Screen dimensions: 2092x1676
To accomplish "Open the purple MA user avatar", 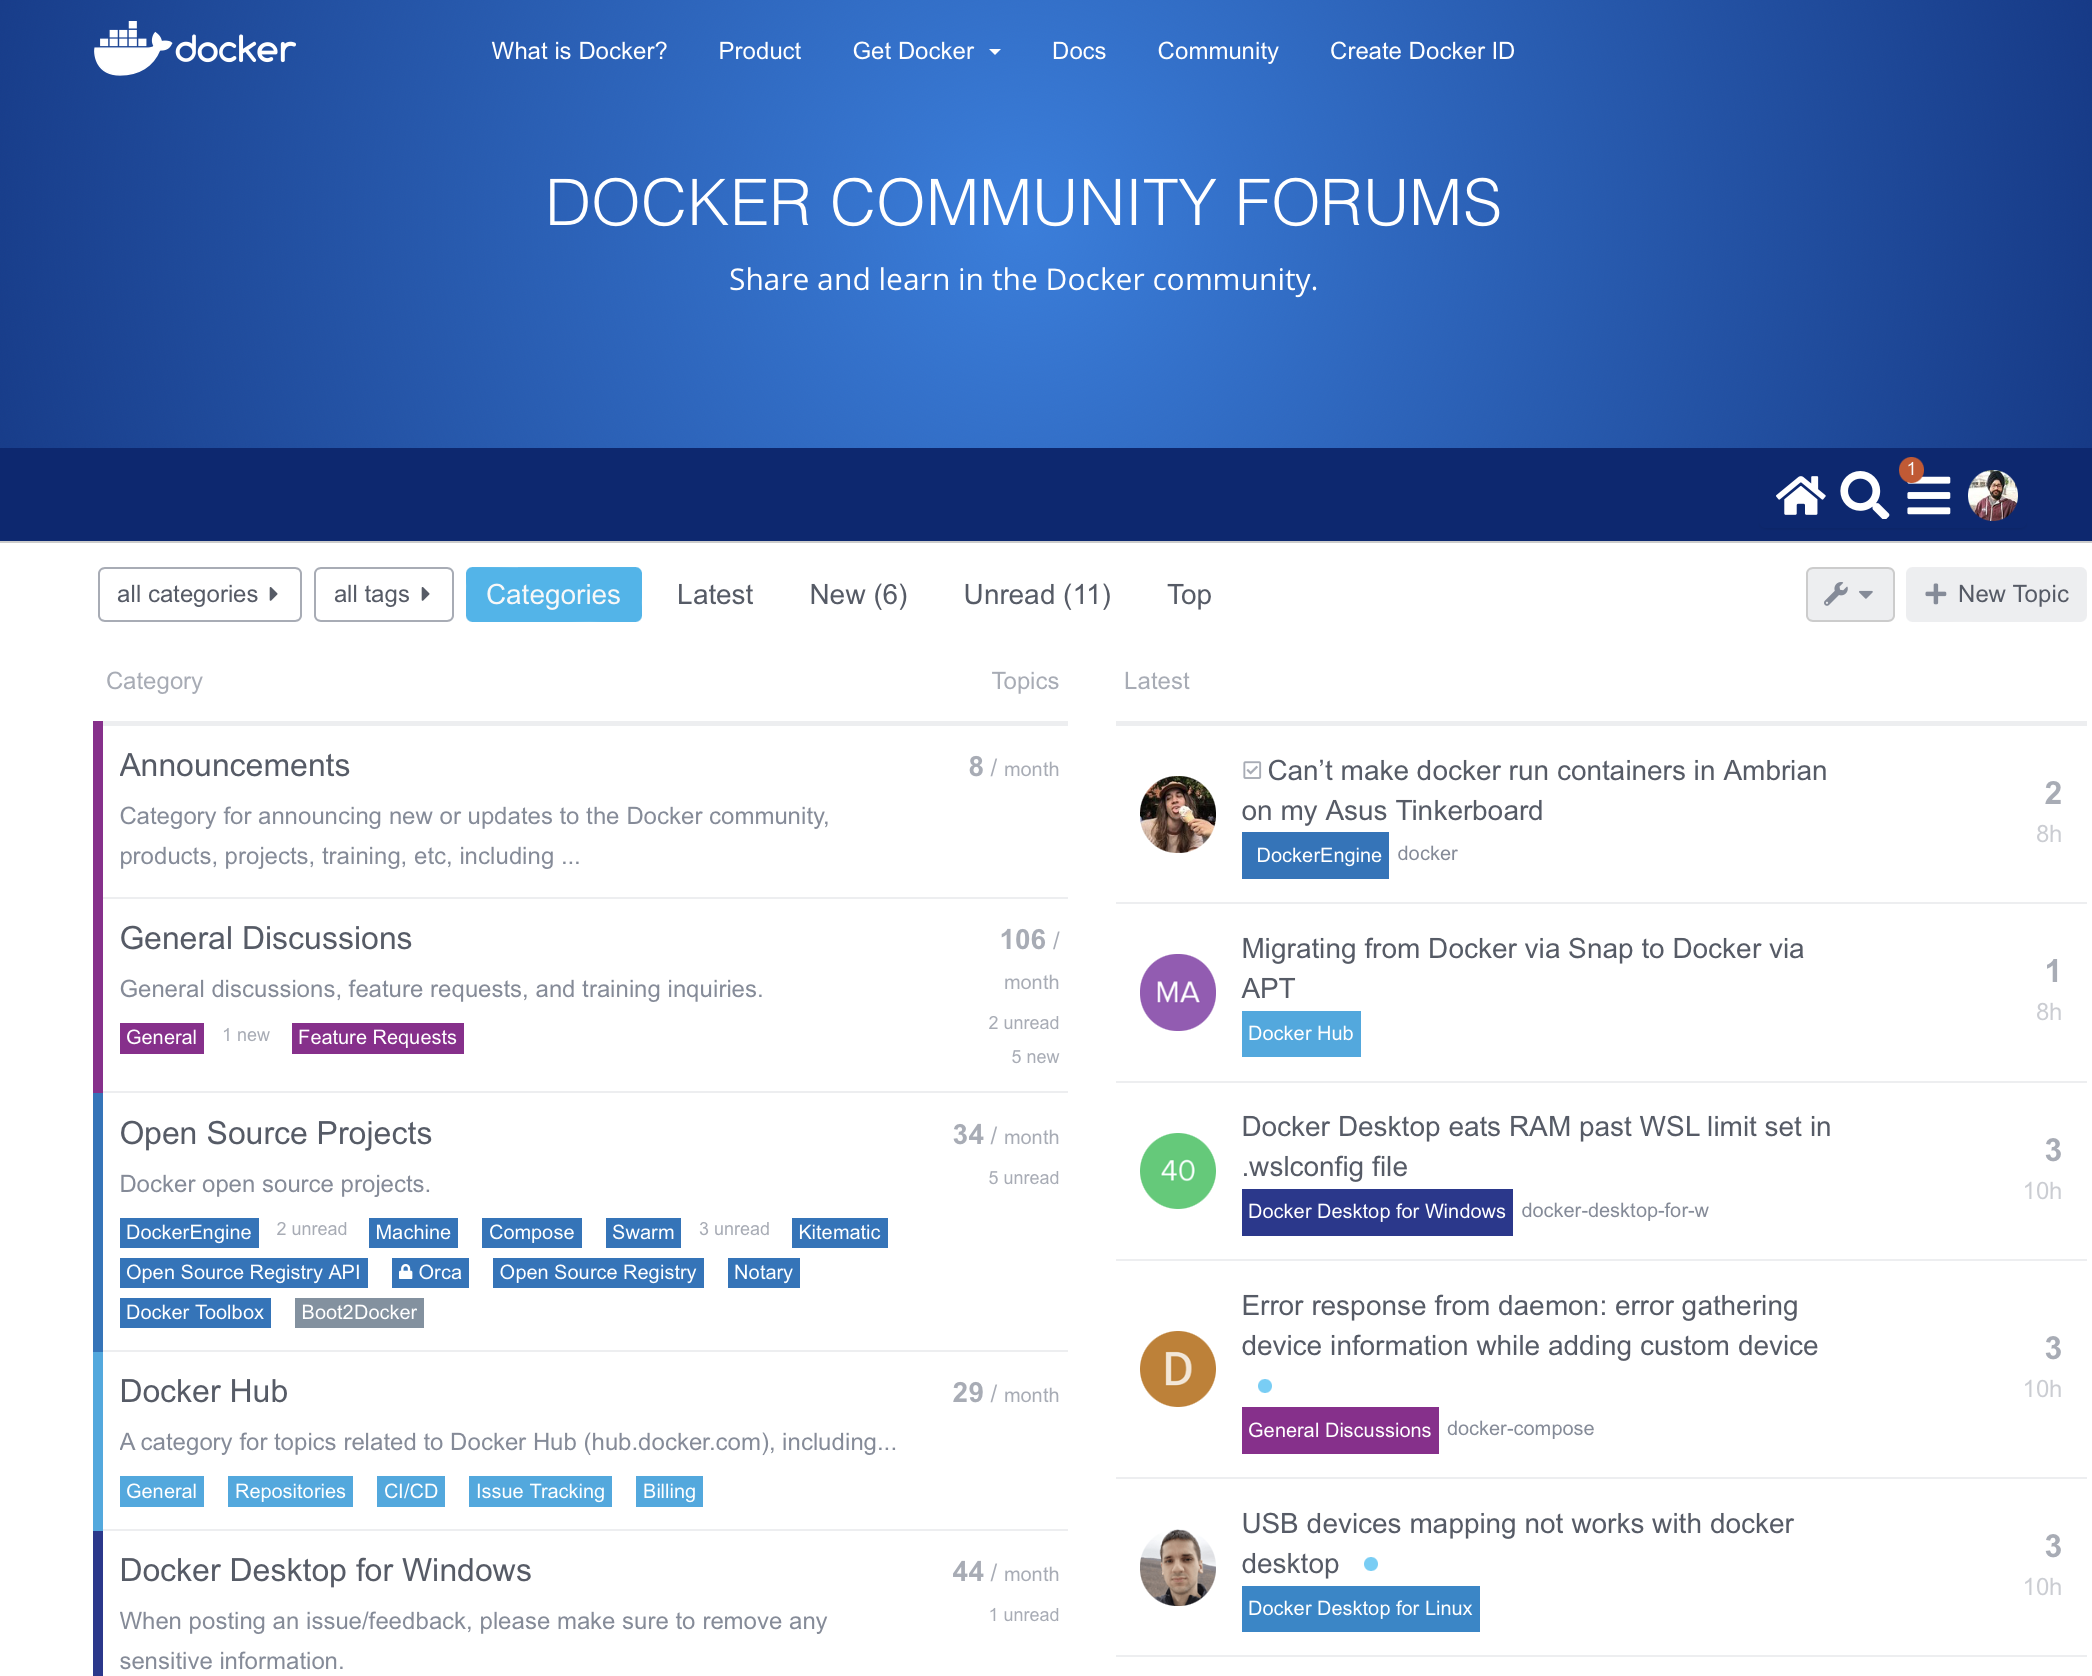I will (1177, 992).
